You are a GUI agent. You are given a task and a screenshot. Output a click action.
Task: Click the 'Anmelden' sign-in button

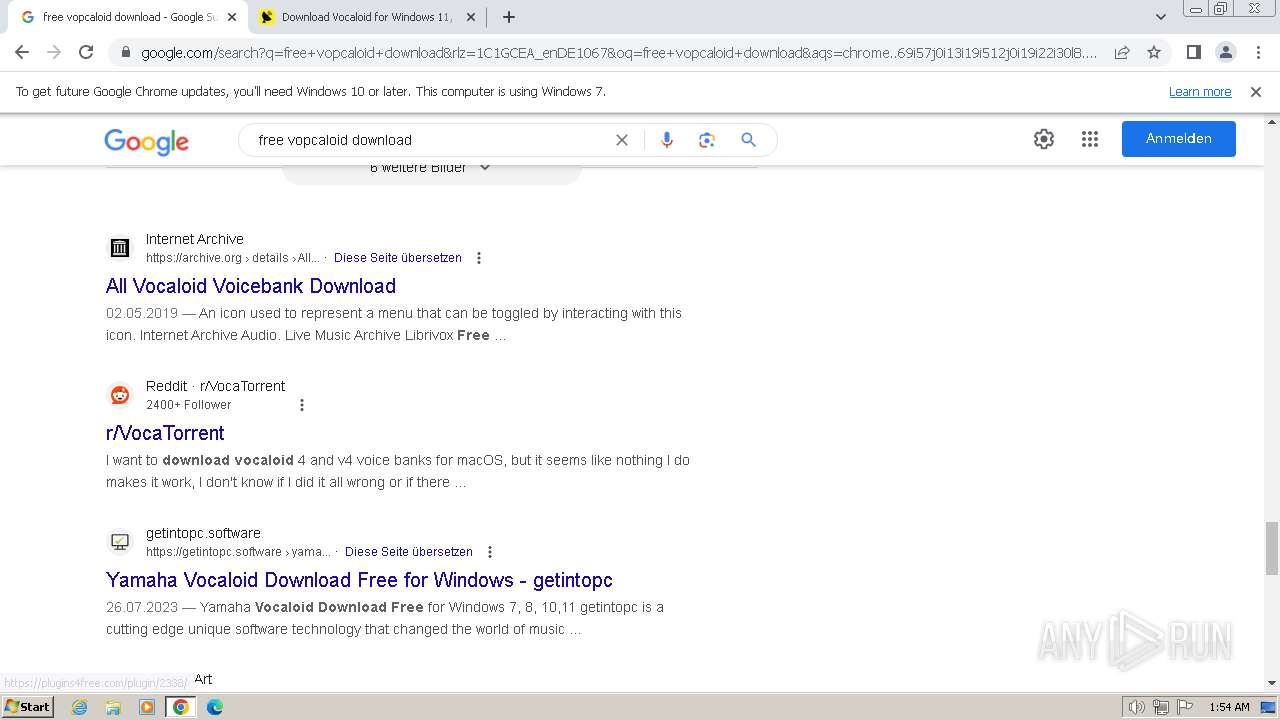[1179, 139]
